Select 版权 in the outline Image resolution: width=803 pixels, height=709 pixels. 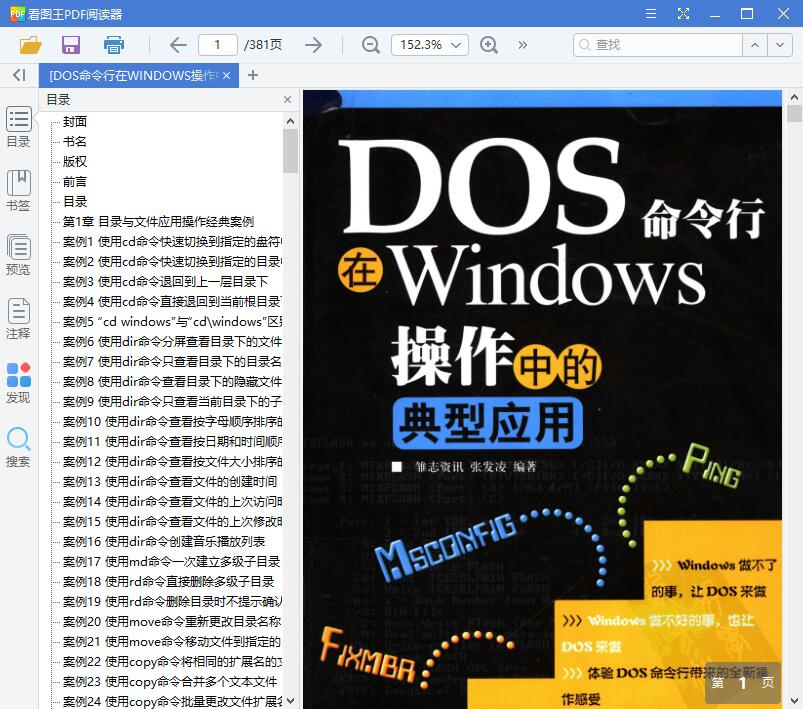[x=75, y=161]
